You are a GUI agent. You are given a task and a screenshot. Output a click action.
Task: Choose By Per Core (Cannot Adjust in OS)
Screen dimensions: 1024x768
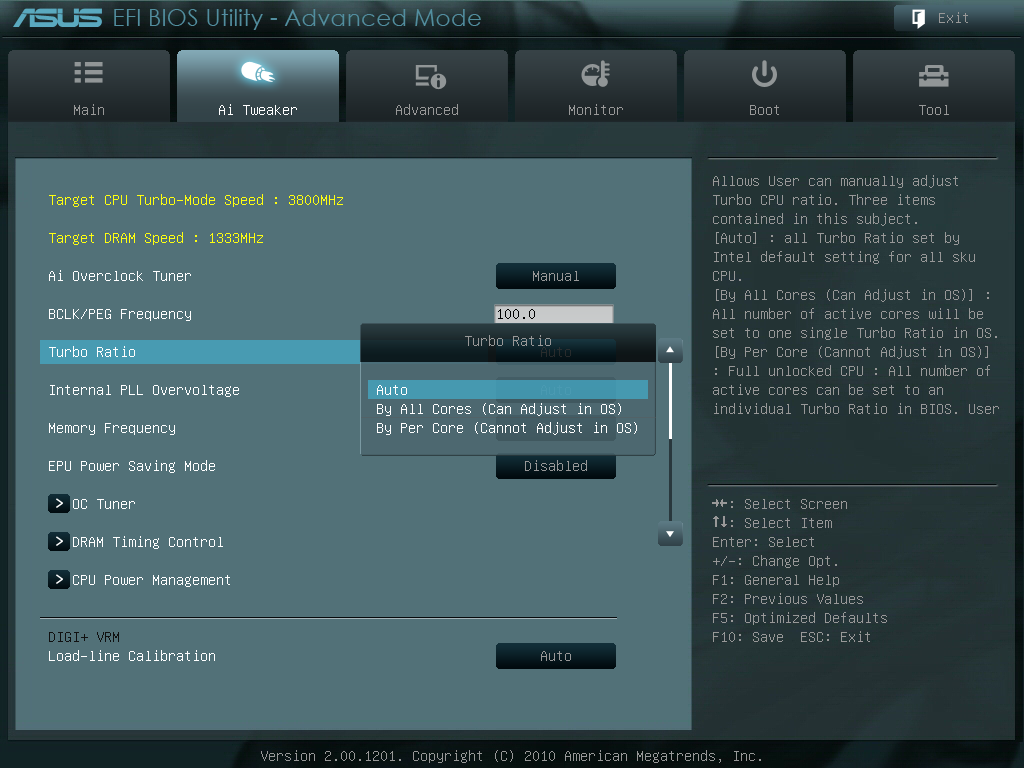click(x=507, y=428)
